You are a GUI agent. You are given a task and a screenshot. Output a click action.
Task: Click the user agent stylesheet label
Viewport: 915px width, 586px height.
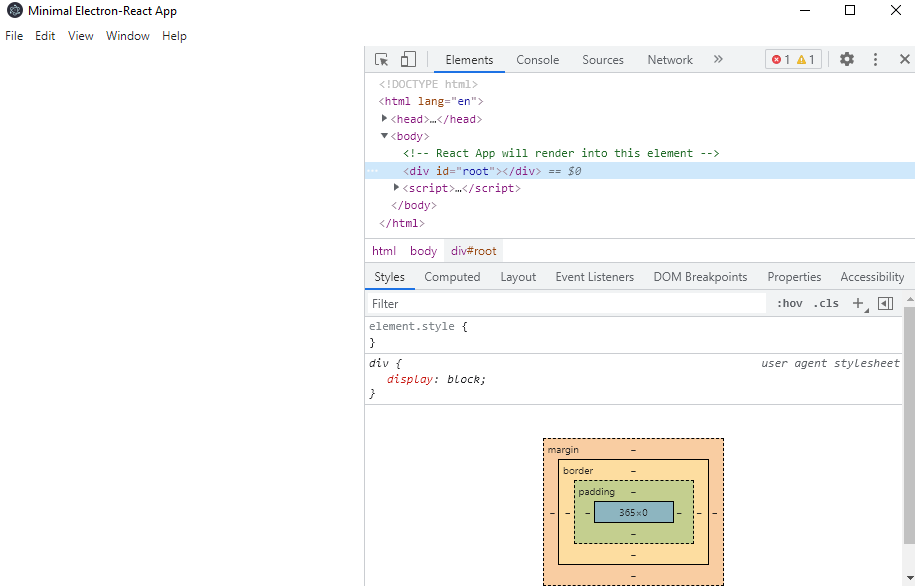tap(830, 363)
